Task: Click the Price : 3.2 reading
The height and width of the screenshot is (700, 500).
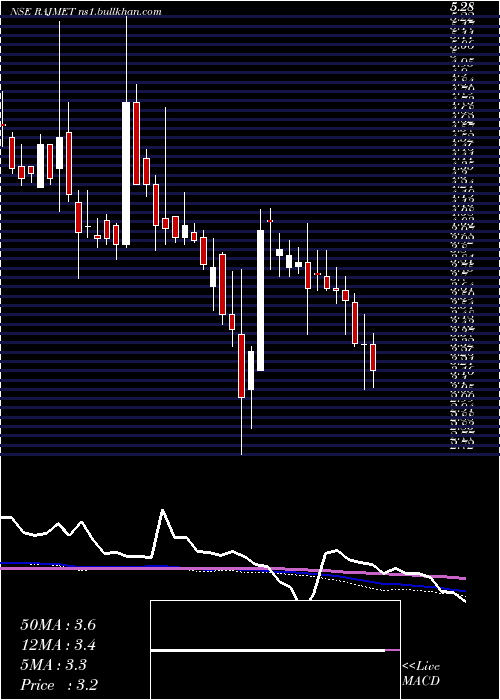Action: click(59, 685)
